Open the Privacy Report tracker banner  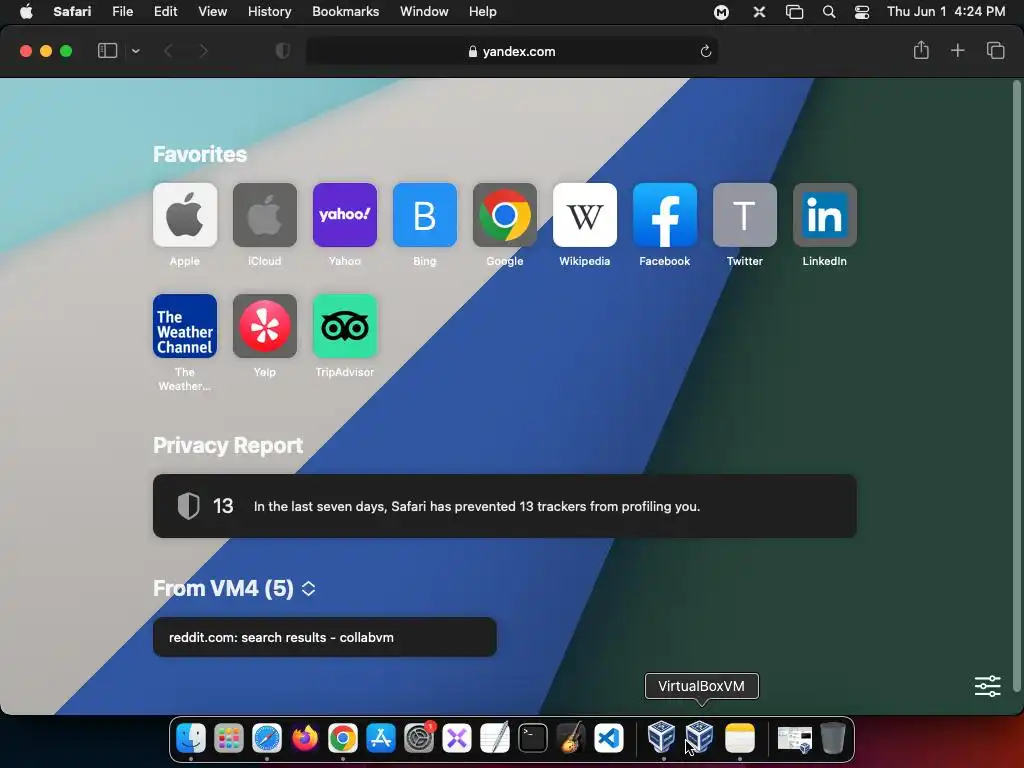click(505, 506)
